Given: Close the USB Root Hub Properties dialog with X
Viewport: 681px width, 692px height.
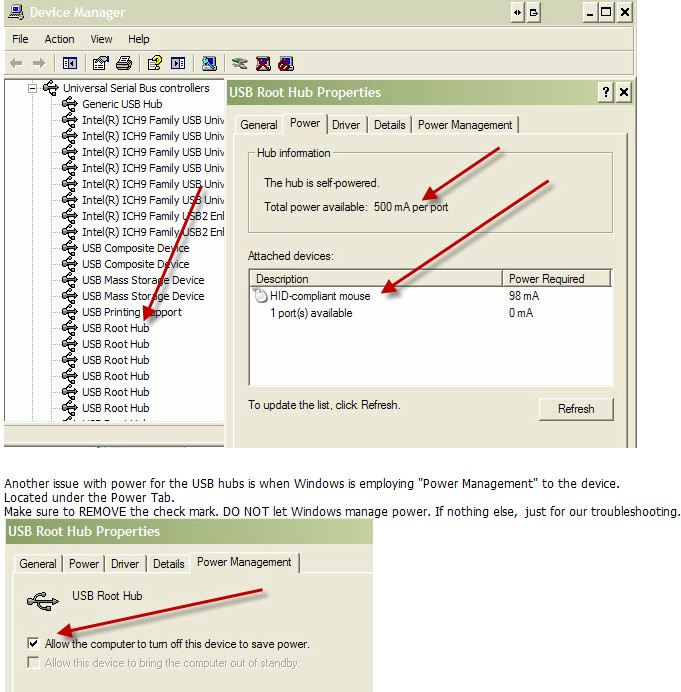Looking at the screenshot, I should (624, 92).
